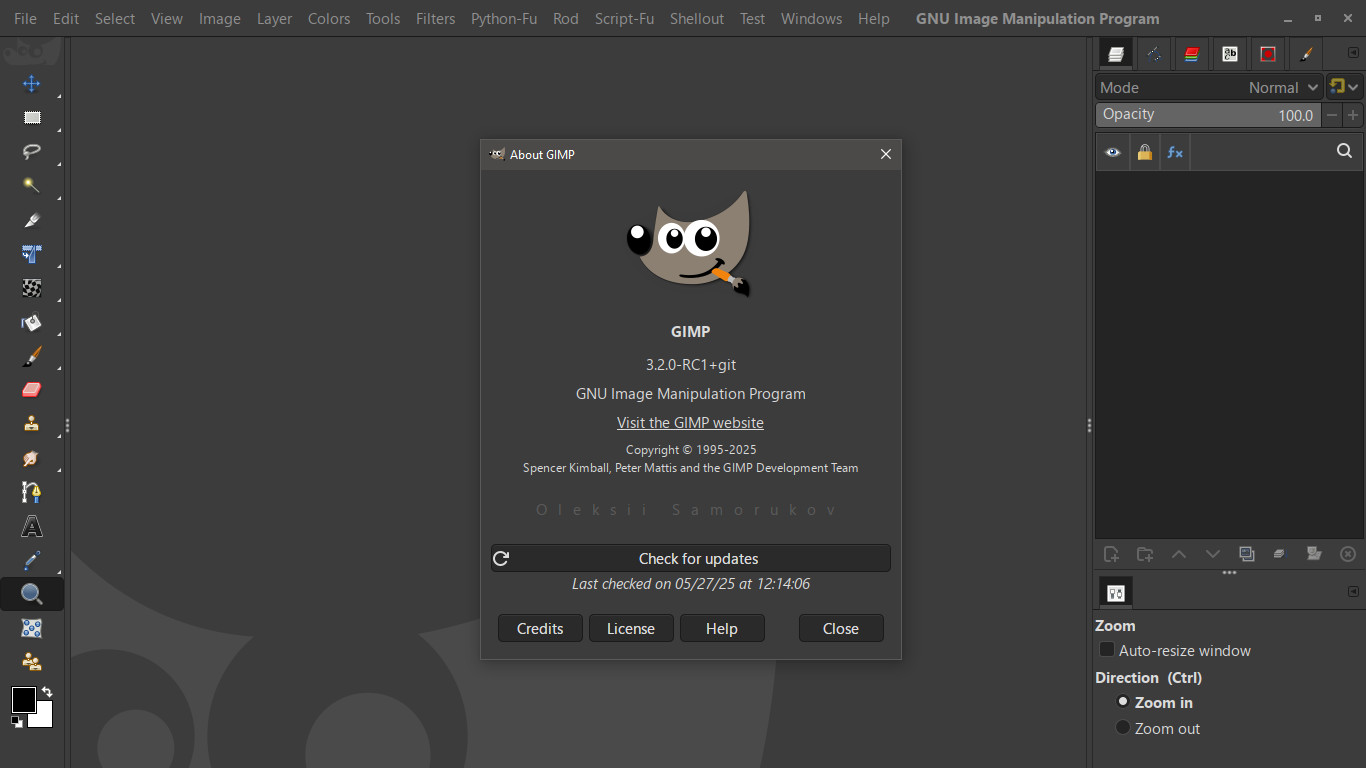The image size is (1366, 768).
Task: Select the Text tool
Action: (32, 526)
